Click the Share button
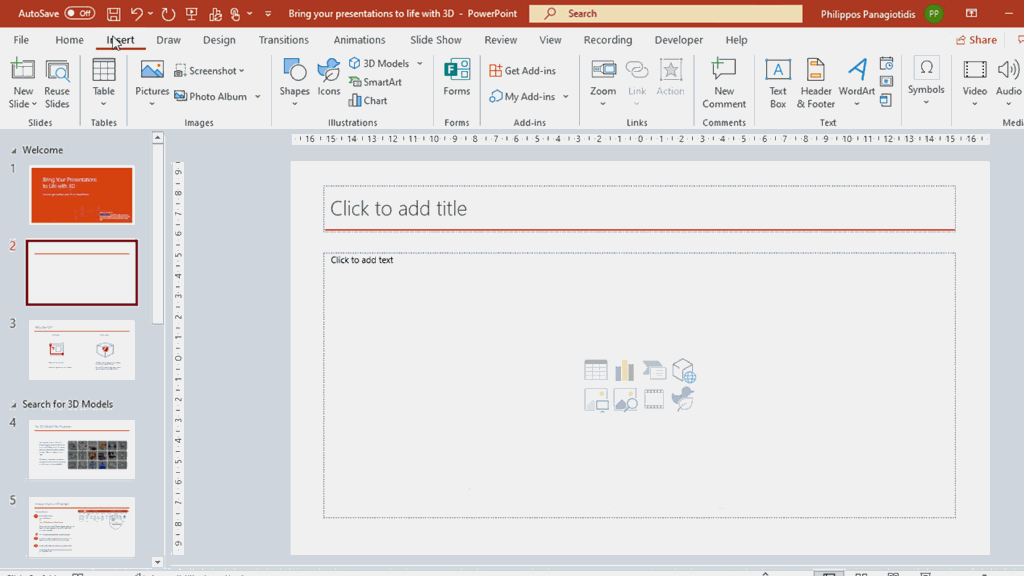This screenshot has height=576, width=1024. (x=975, y=40)
